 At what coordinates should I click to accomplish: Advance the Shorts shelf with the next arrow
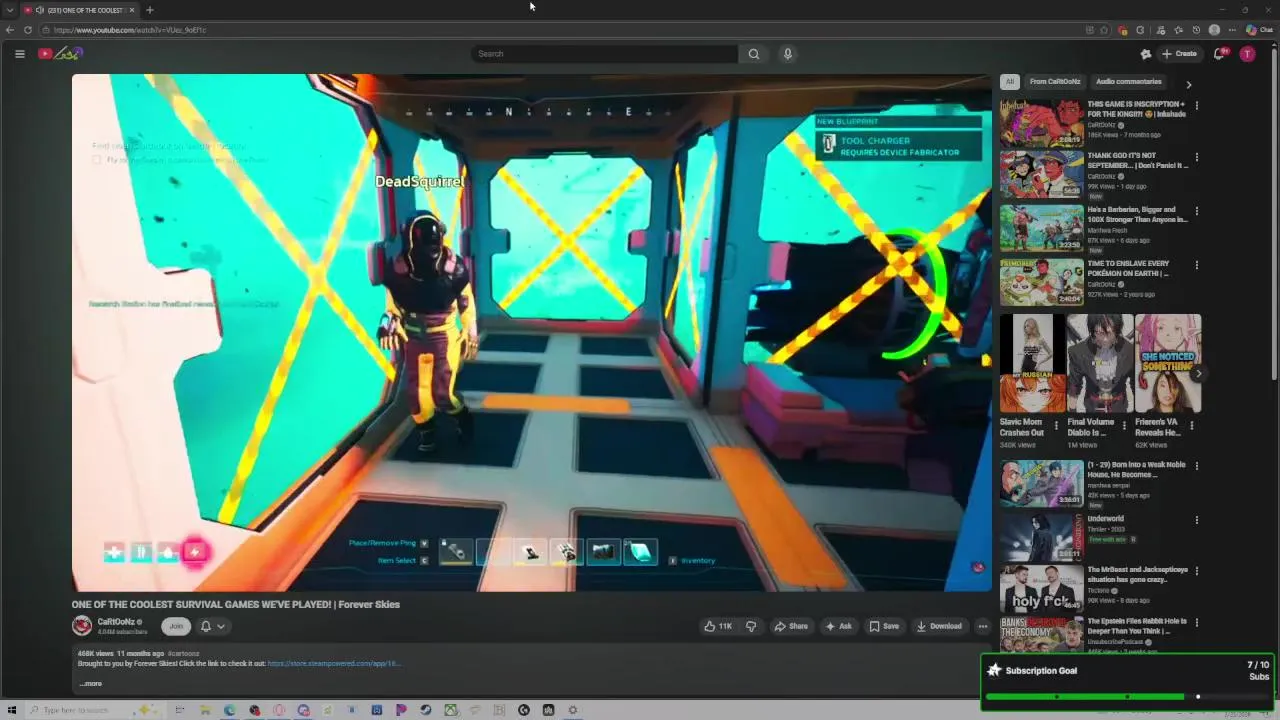1198,374
